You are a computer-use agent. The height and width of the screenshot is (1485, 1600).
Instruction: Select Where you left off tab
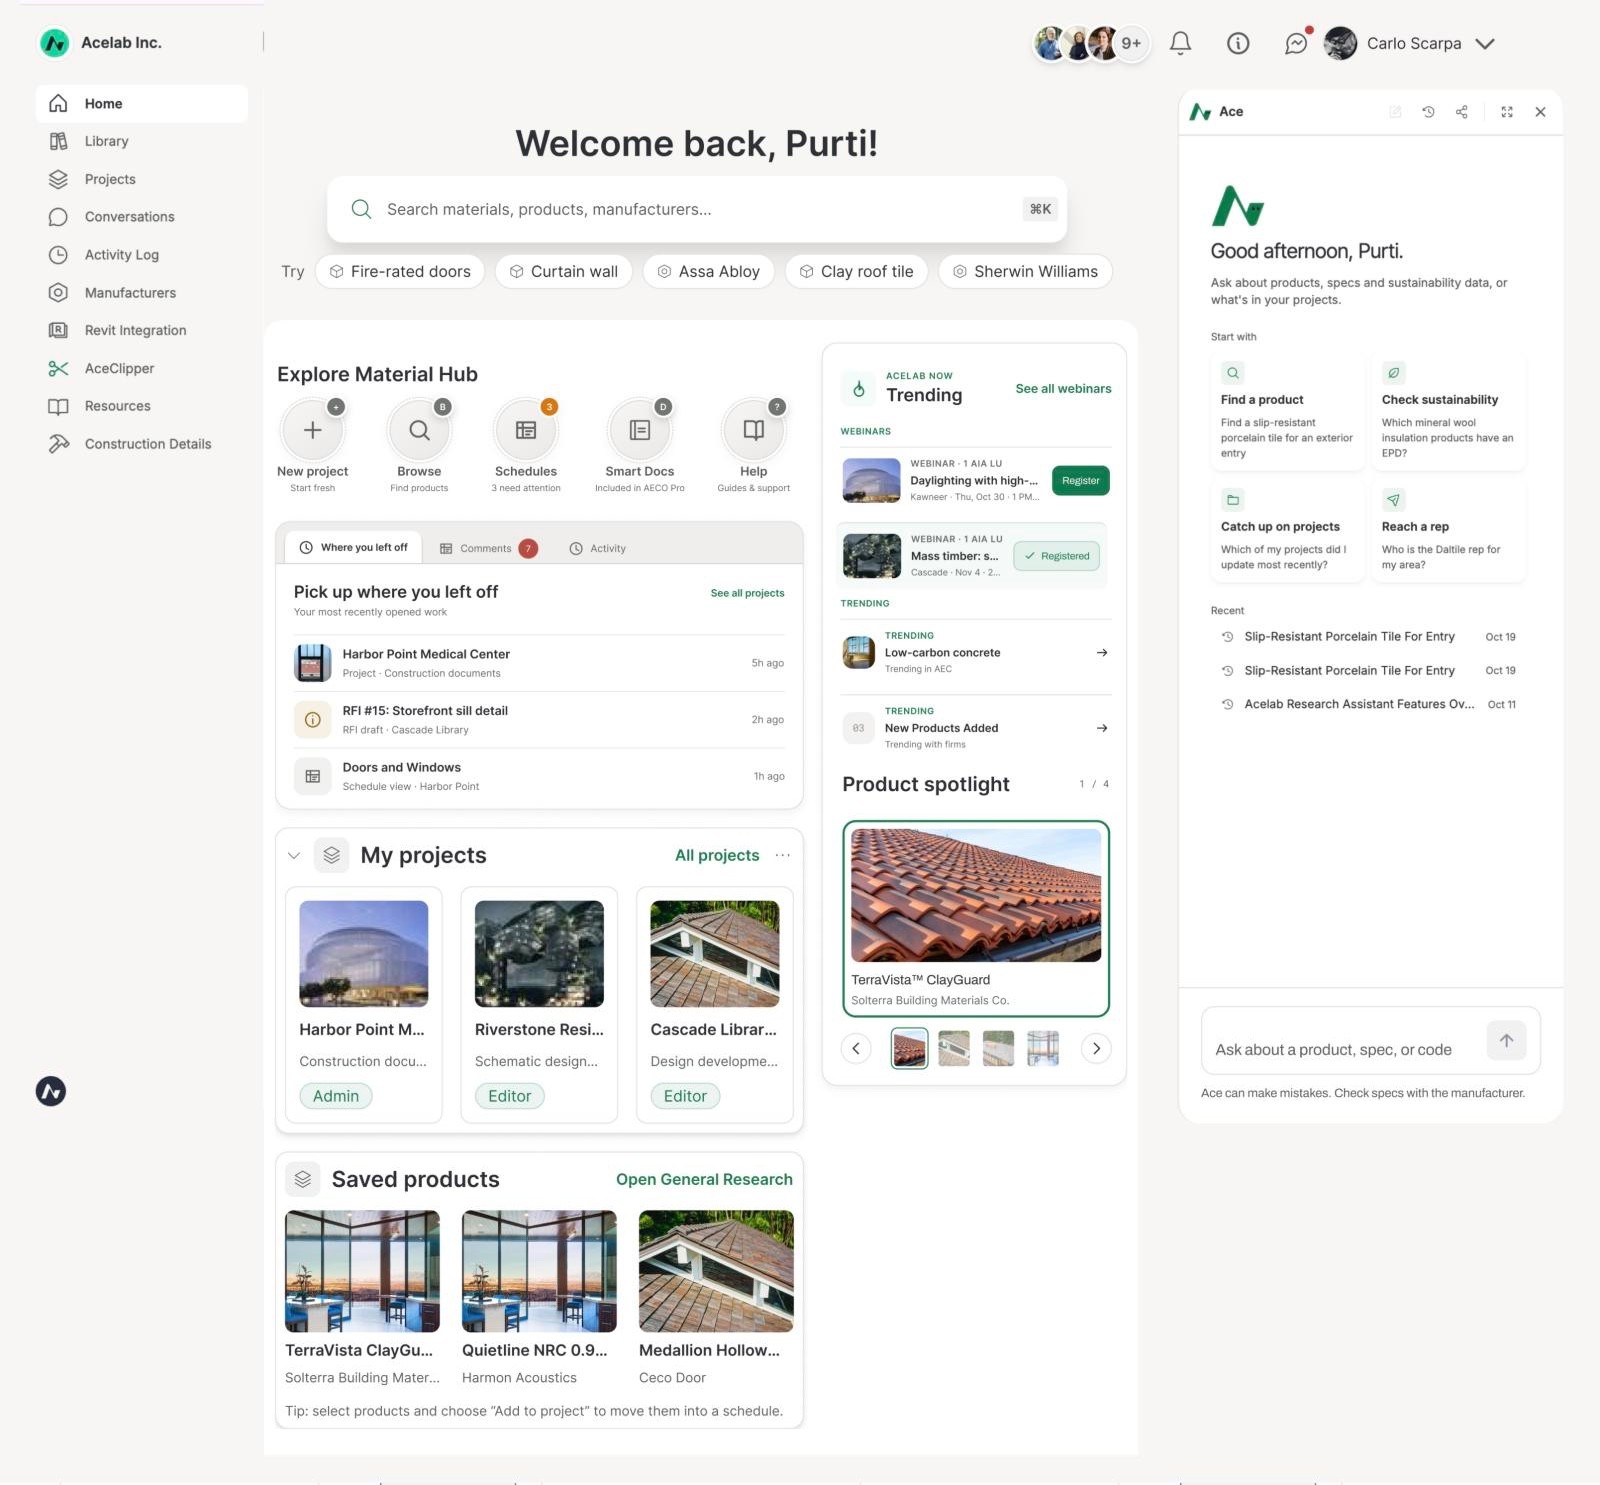[353, 547]
